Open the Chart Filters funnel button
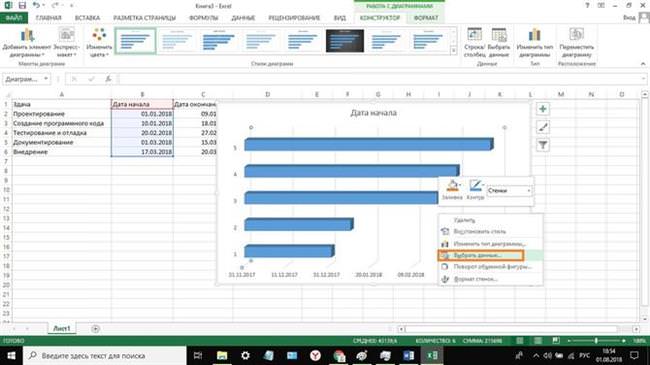Screen dimensions: 650x365 click(x=543, y=145)
